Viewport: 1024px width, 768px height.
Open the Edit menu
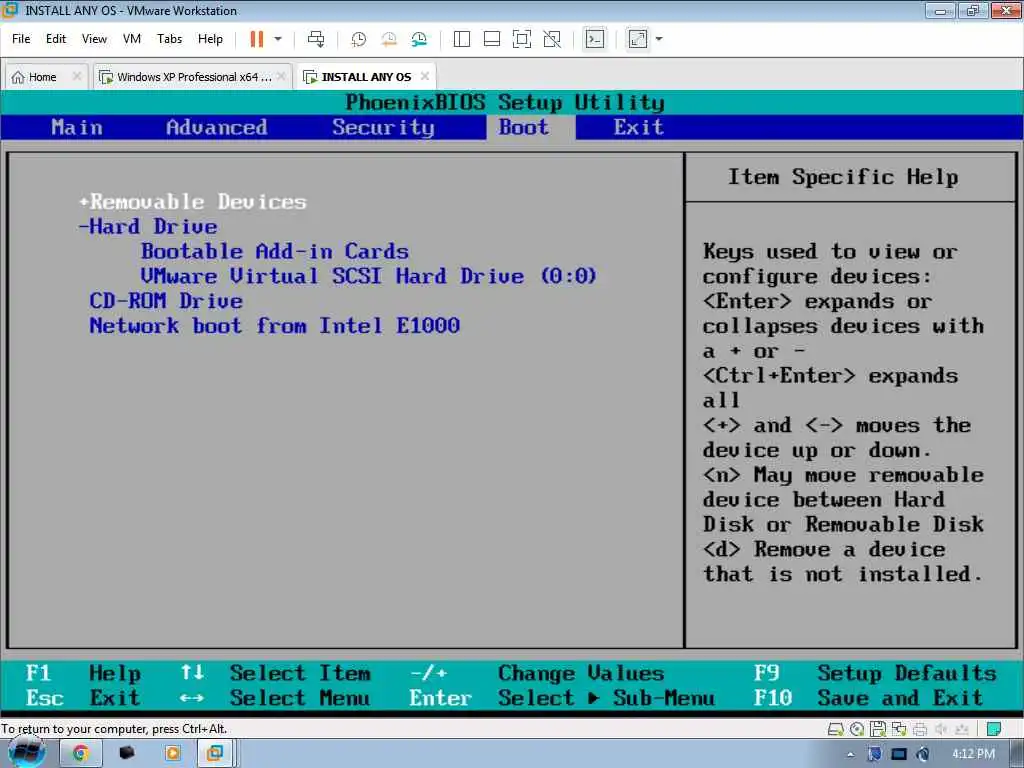coord(56,39)
